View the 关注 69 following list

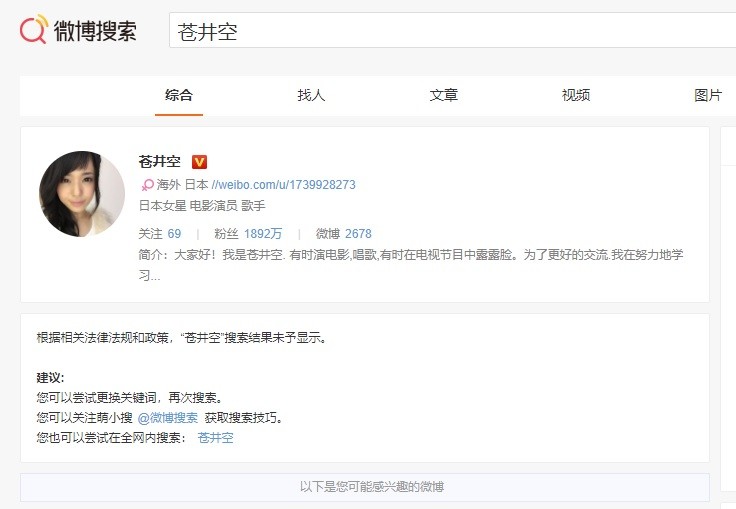click(160, 233)
